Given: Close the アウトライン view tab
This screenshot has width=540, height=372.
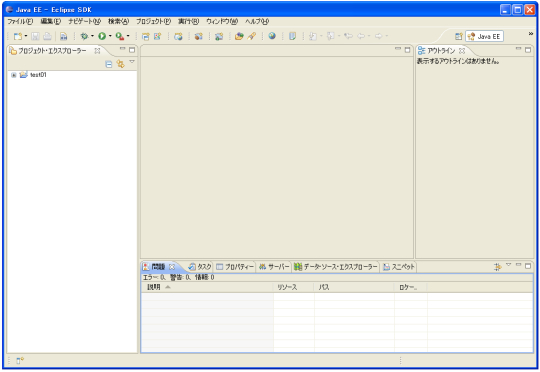Looking at the screenshot, I should tap(462, 51).
